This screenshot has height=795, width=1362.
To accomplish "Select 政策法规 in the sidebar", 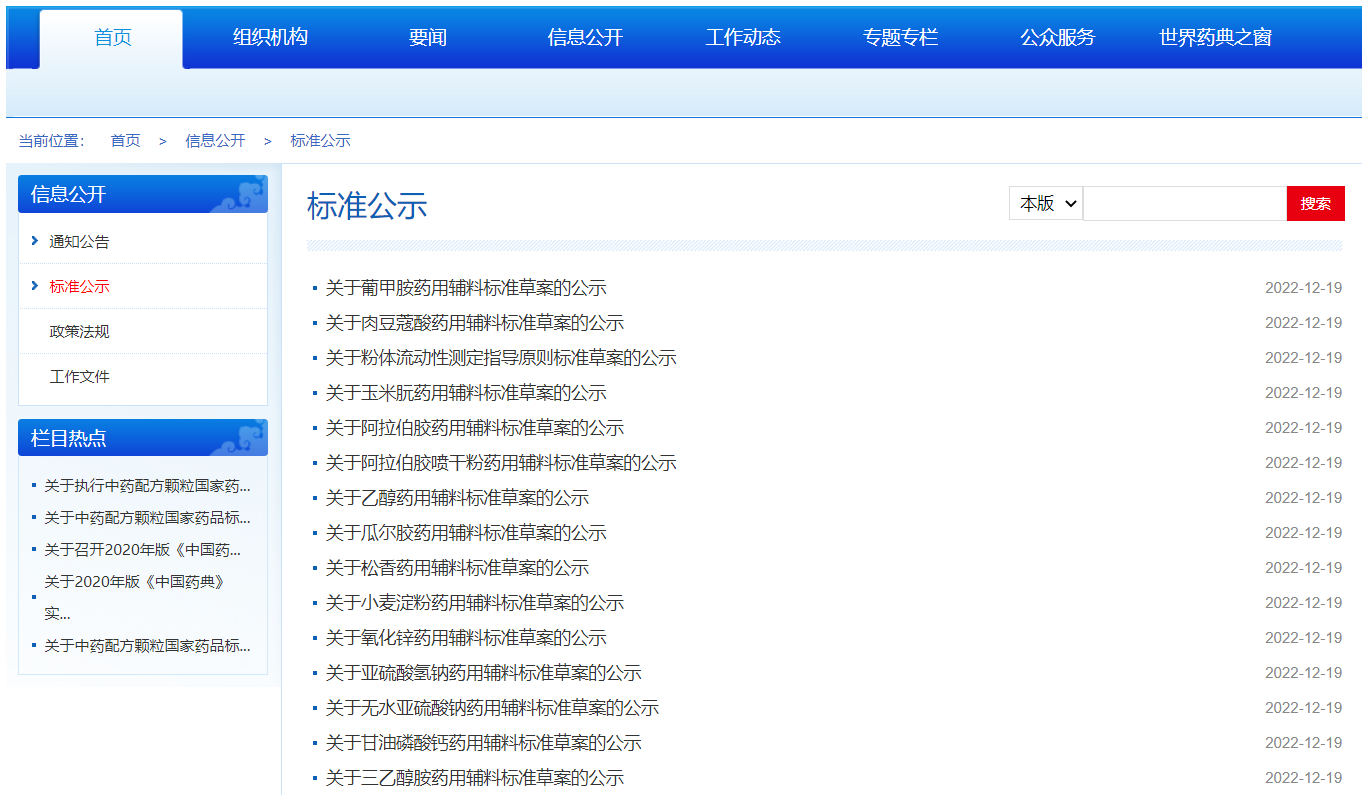I will (79, 331).
